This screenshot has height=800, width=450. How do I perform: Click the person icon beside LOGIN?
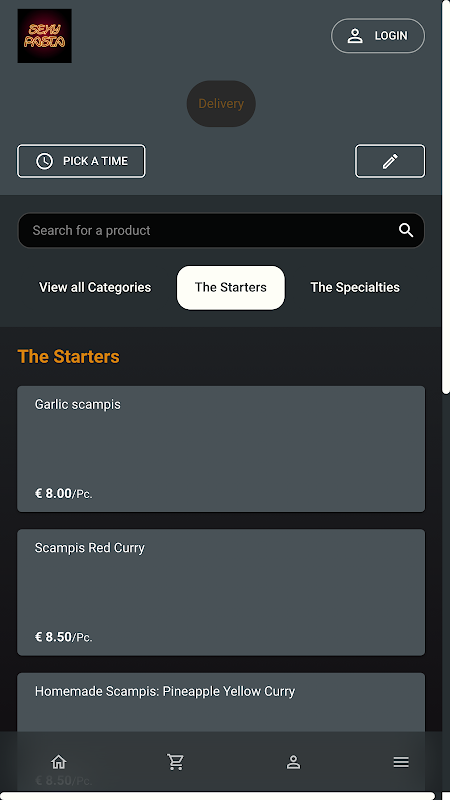click(355, 36)
